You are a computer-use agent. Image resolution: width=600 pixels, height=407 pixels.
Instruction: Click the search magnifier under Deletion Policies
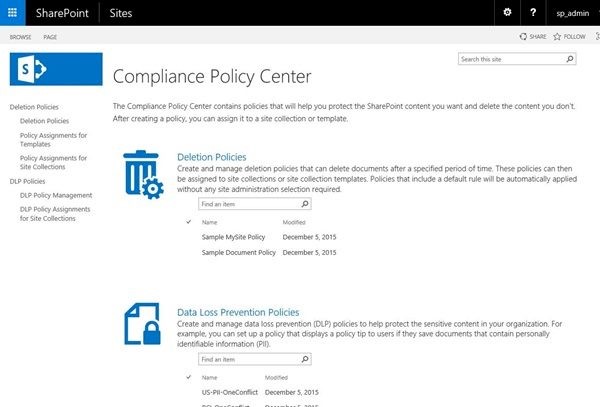(x=305, y=204)
